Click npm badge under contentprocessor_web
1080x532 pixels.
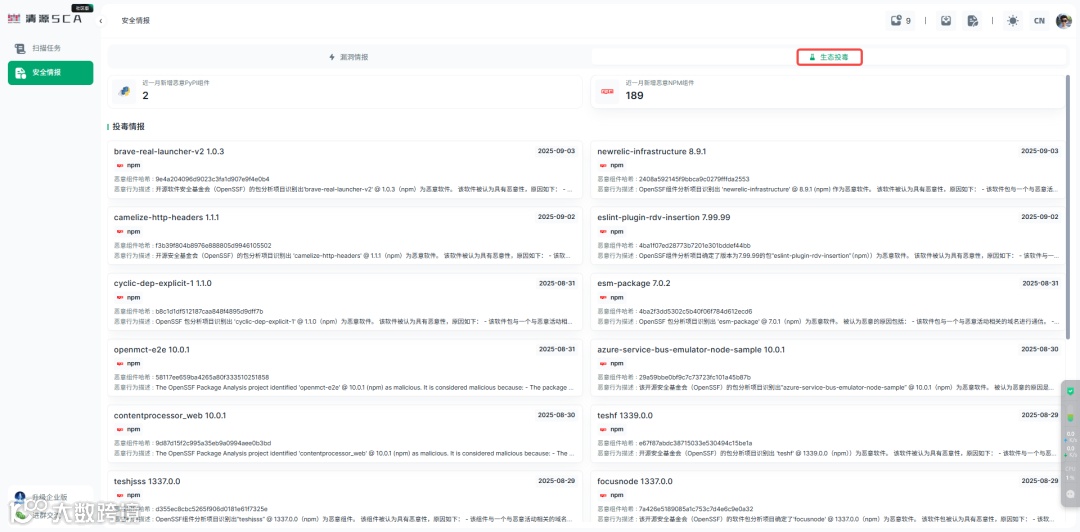128,429
